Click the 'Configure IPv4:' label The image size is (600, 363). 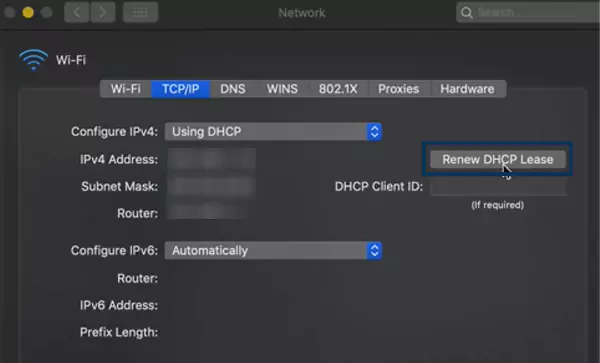coord(114,132)
